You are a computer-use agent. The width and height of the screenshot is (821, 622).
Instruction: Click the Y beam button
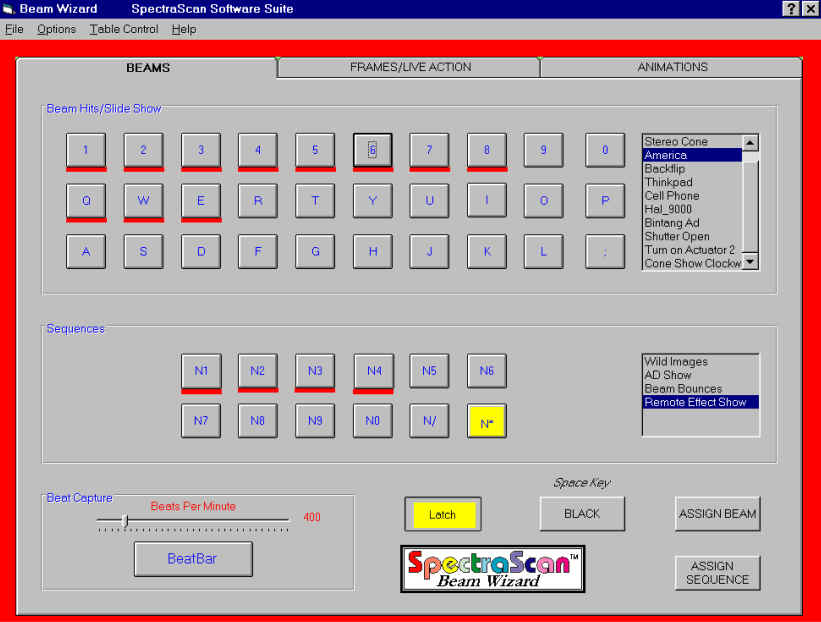372,201
